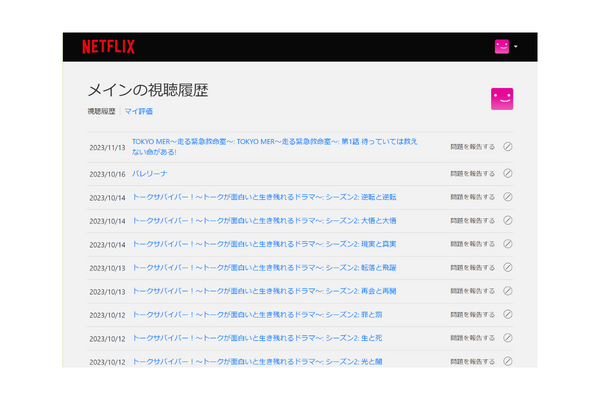The width and height of the screenshot is (600, 400).
Task: Click hide icon for 転落と飛躍 episode
Action: [507, 267]
